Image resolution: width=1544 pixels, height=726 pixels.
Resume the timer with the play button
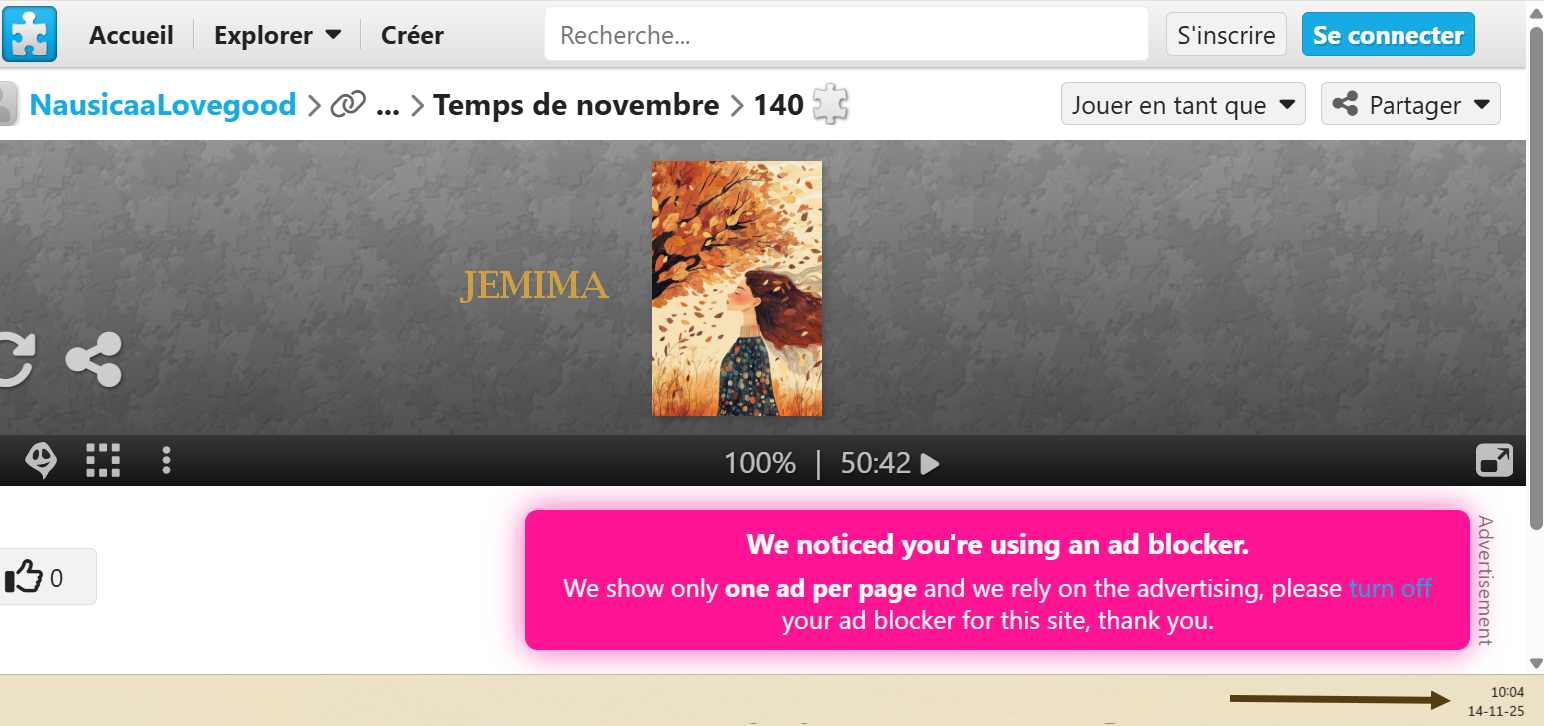(930, 463)
